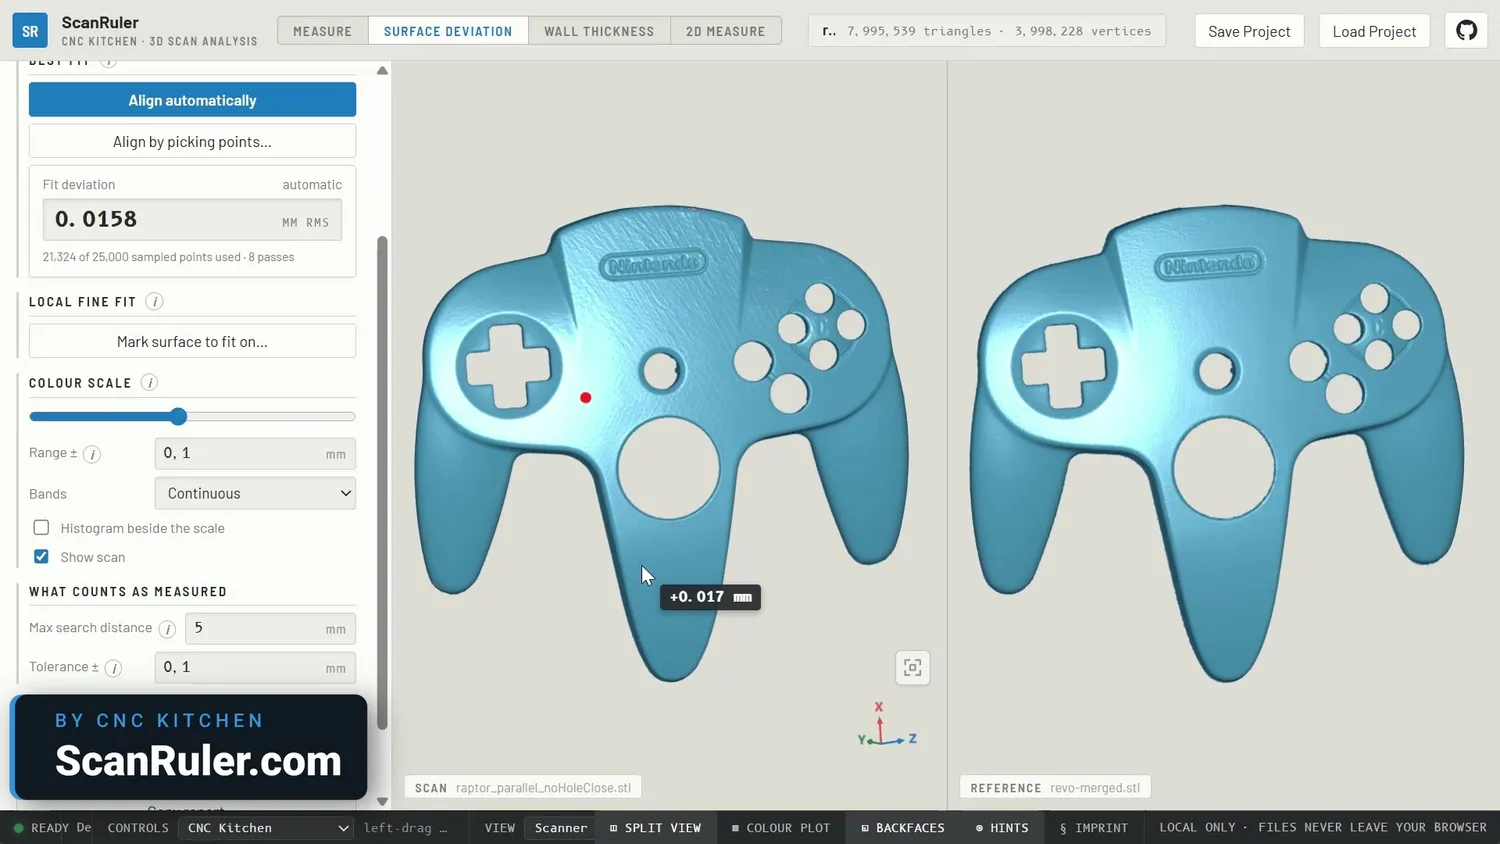The height and width of the screenshot is (844, 1500).
Task: Select the Scanner view option
Action: 561,828
